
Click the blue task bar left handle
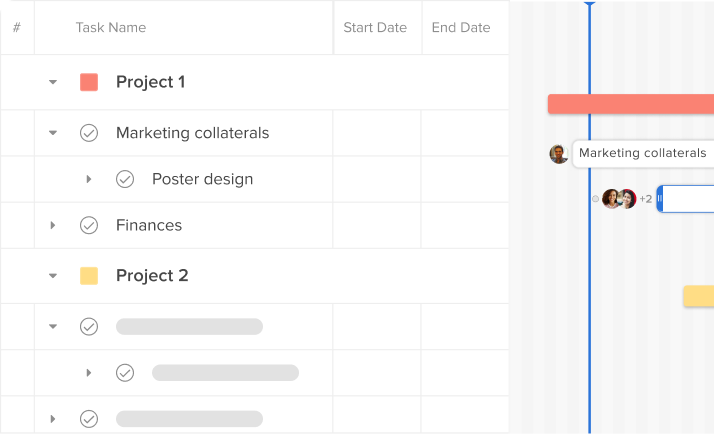(659, 199)
